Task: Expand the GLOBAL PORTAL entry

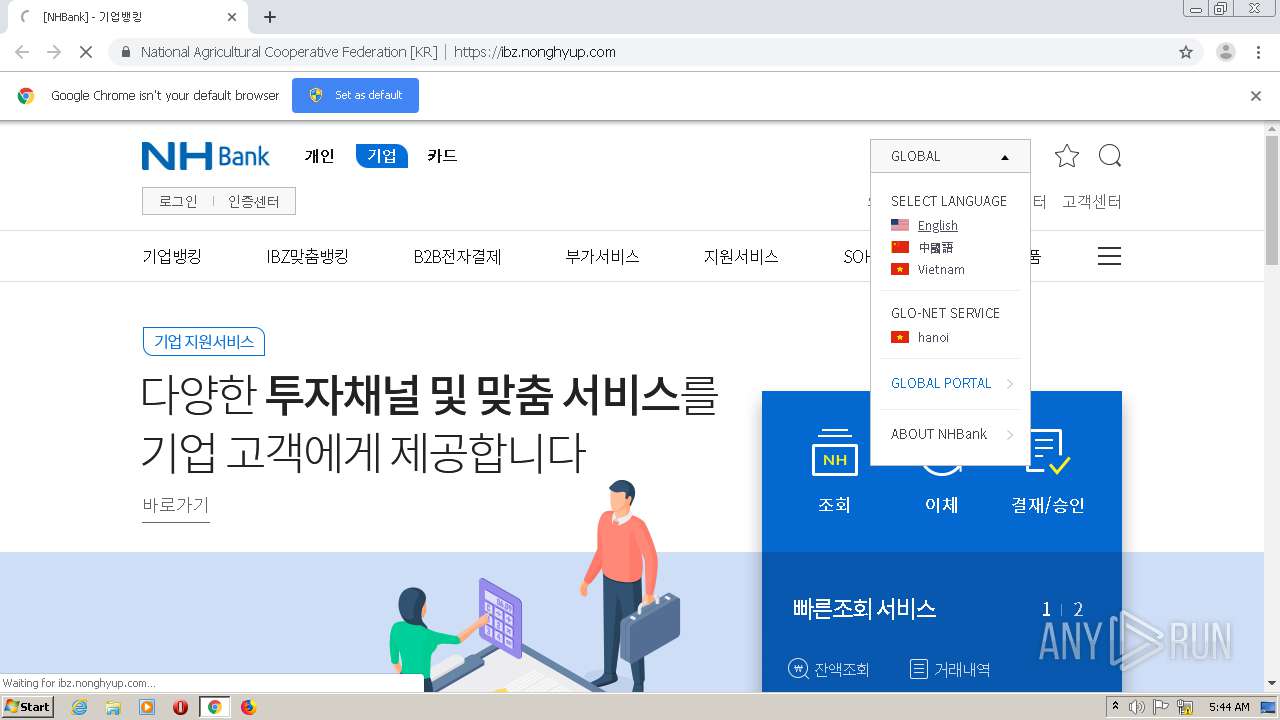Action: click(950, 383)
